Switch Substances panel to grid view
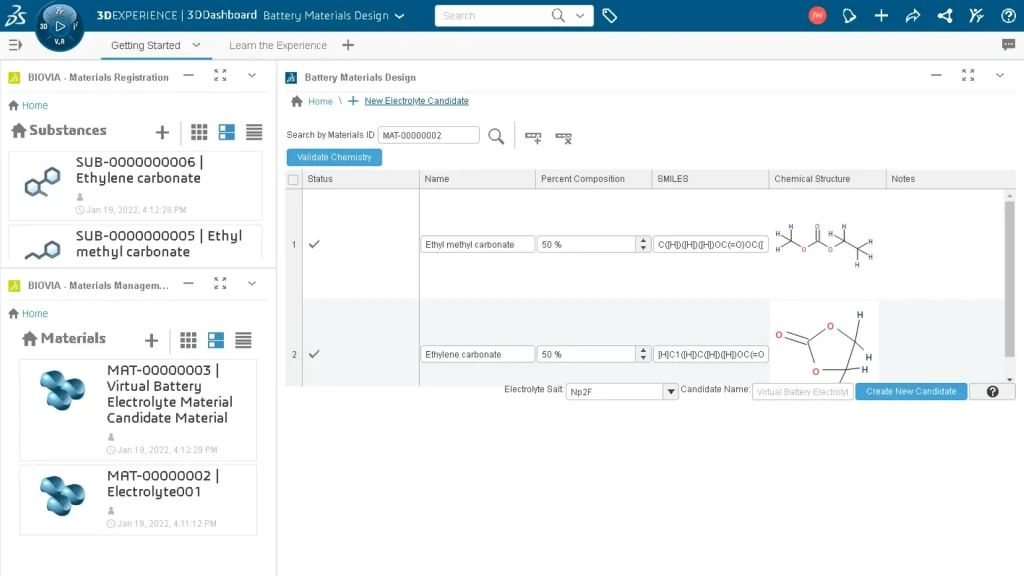This screenshot has width=1024, height=576. 199,132
